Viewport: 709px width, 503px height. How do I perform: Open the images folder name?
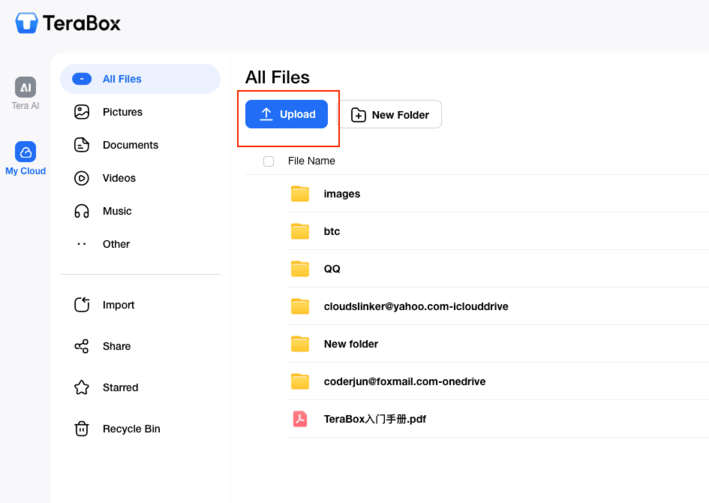pos(342,194)
